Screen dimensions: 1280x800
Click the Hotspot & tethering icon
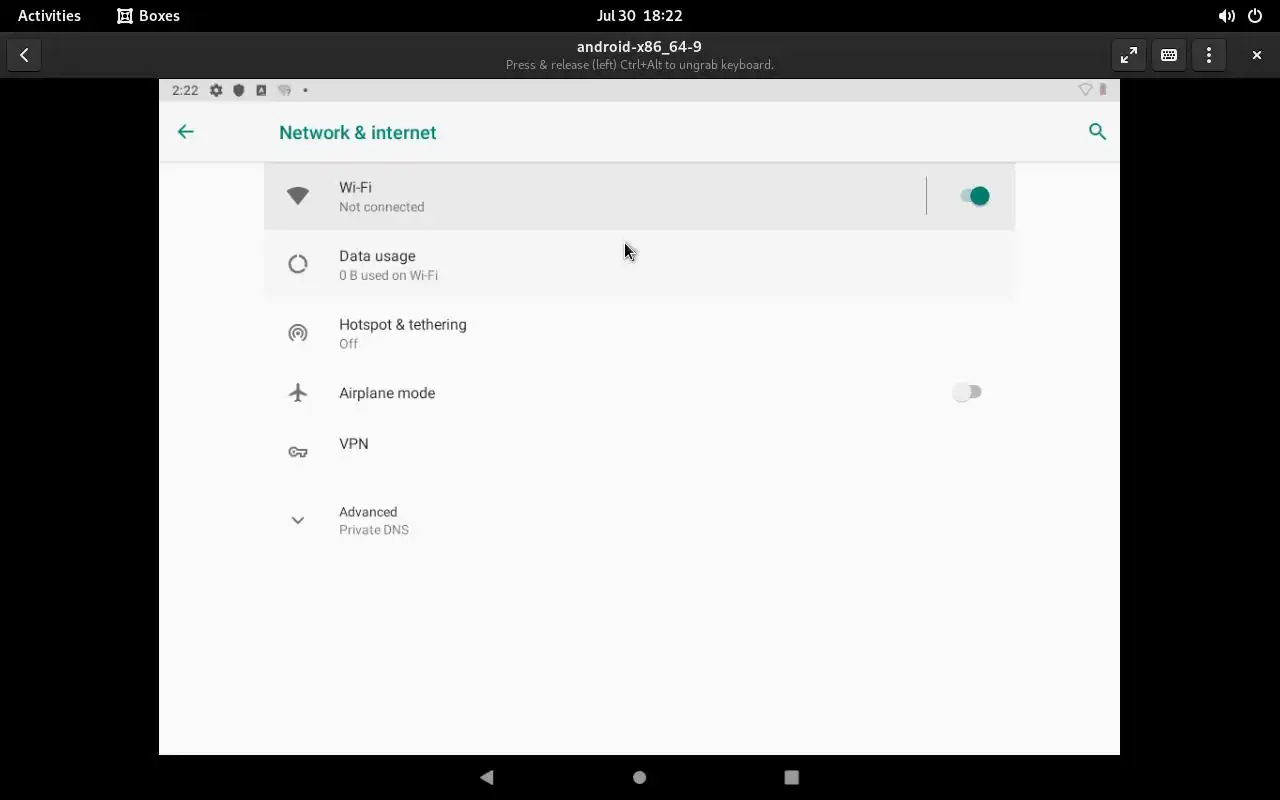(x=298, y=333)
